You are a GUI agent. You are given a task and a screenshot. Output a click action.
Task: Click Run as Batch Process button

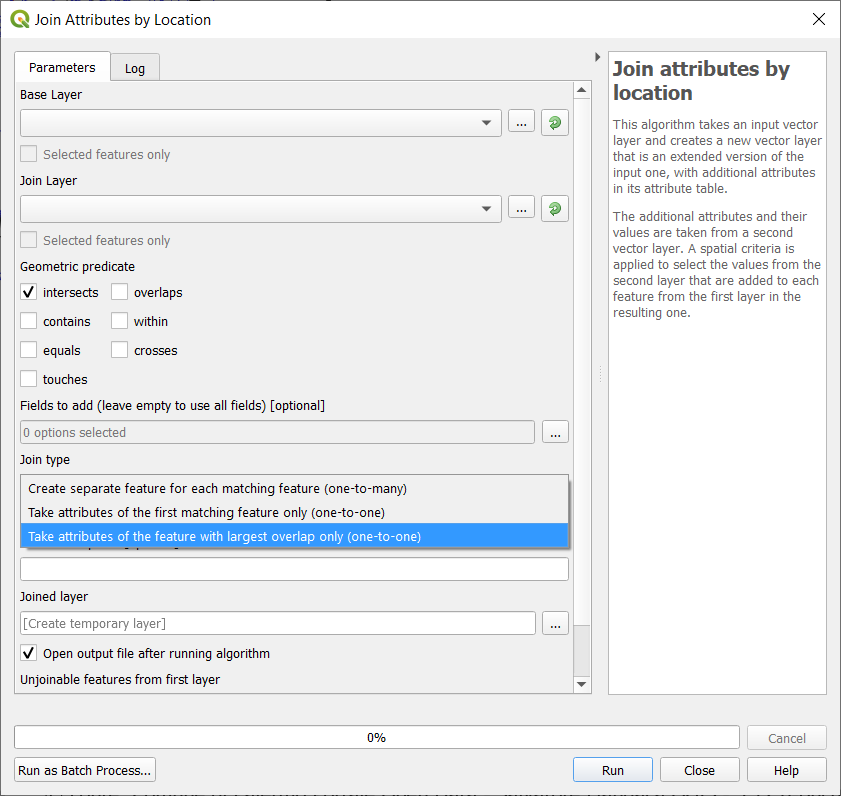[x=85, y=770]
